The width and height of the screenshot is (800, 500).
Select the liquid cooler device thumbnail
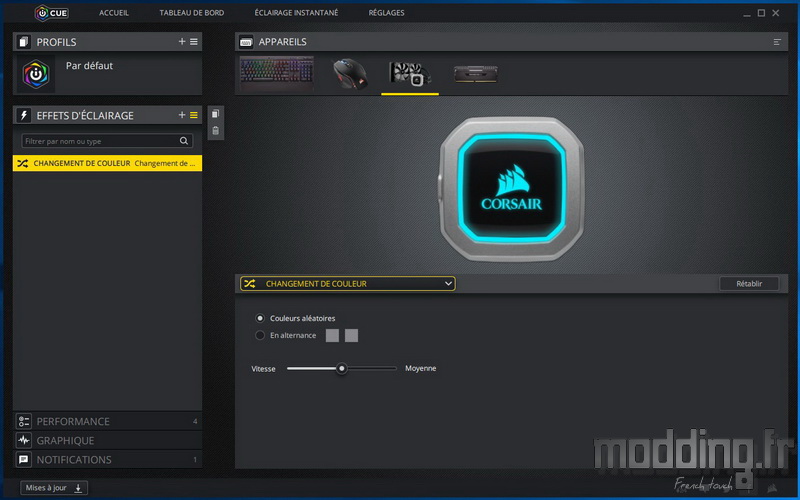410,74
